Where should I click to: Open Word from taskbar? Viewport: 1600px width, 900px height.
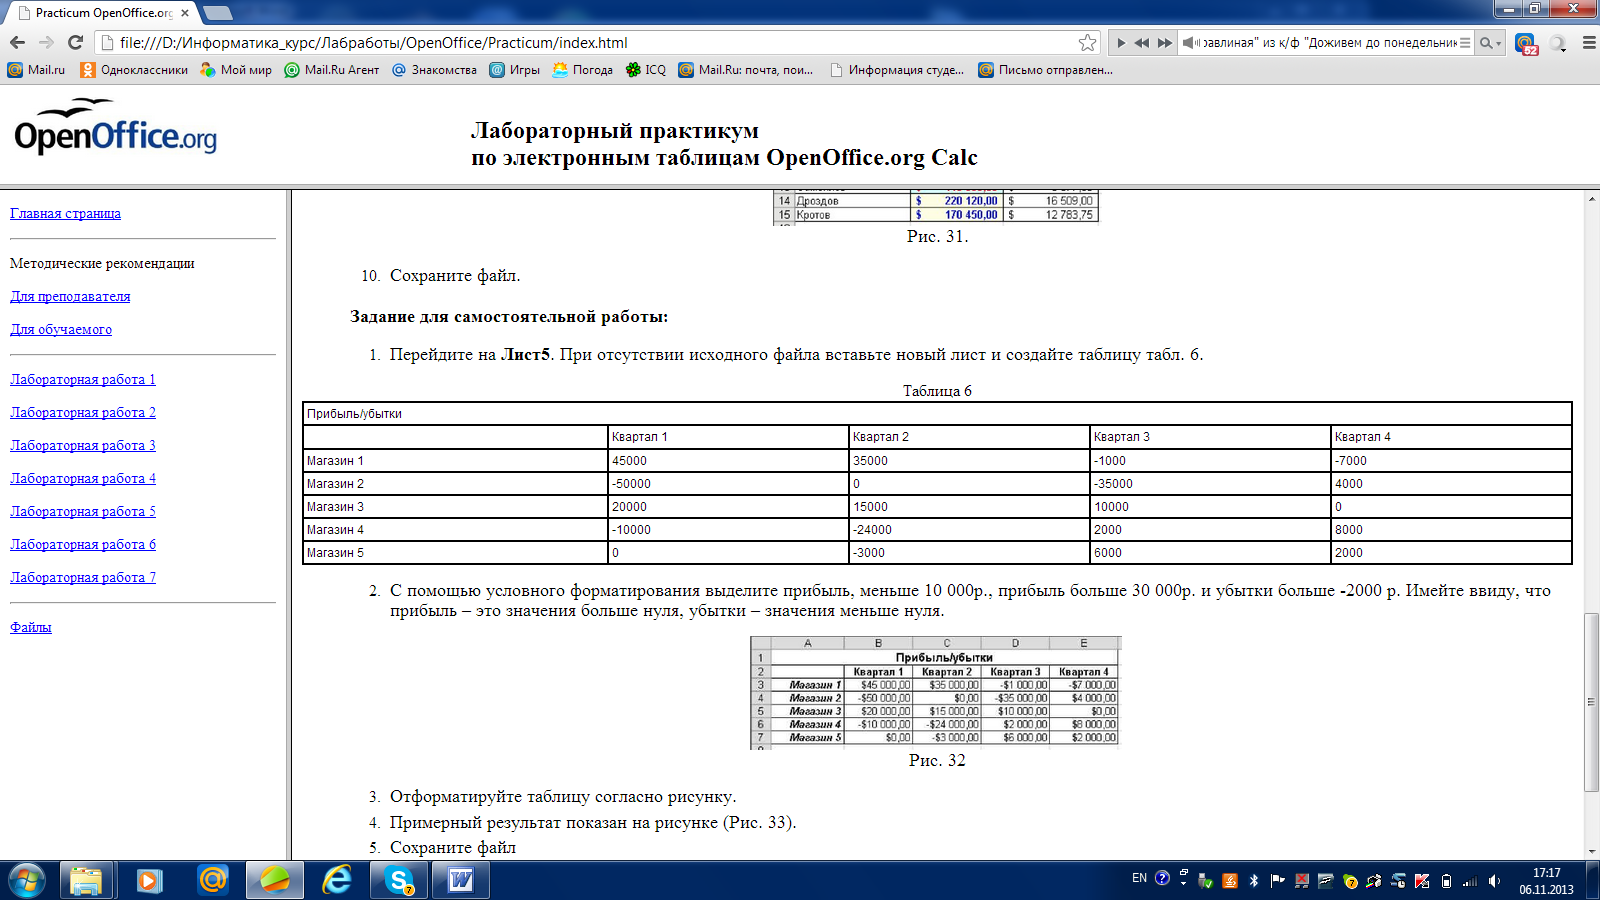tap(461, 880)
